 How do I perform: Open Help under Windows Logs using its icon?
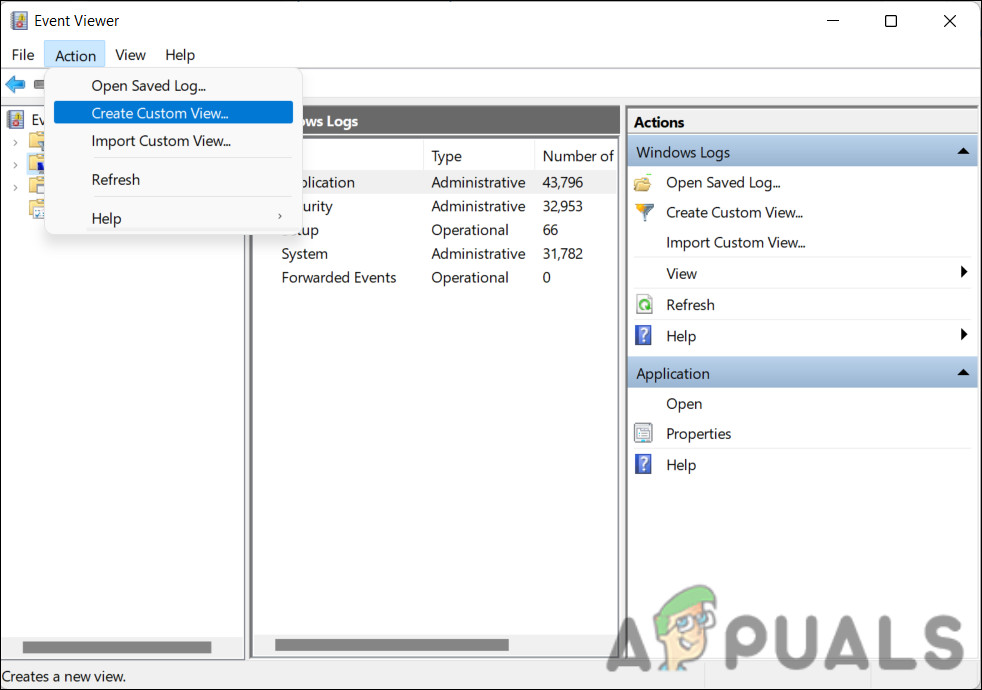(x=644, y=335)
